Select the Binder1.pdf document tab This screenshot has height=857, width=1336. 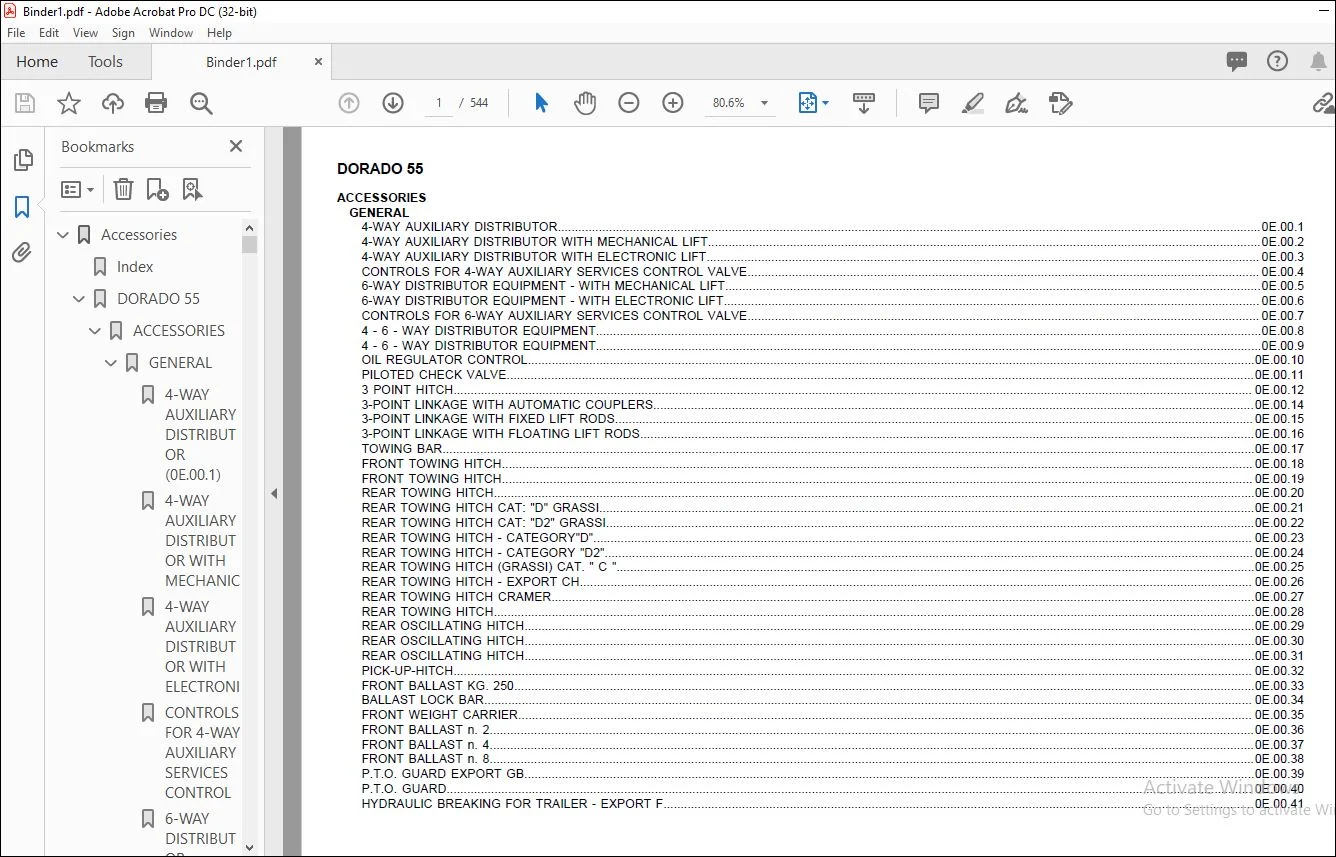[x=241, y=62]
